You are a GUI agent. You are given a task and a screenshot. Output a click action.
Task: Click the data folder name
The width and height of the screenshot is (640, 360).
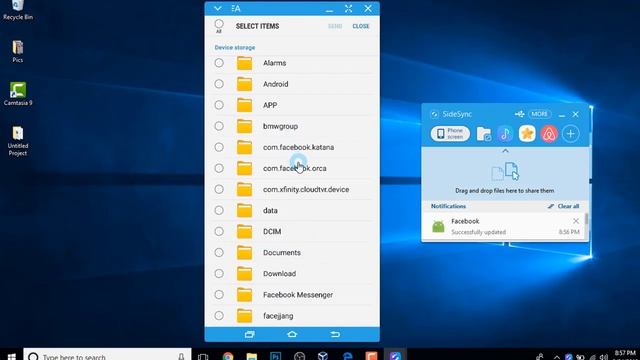[270, 211]
